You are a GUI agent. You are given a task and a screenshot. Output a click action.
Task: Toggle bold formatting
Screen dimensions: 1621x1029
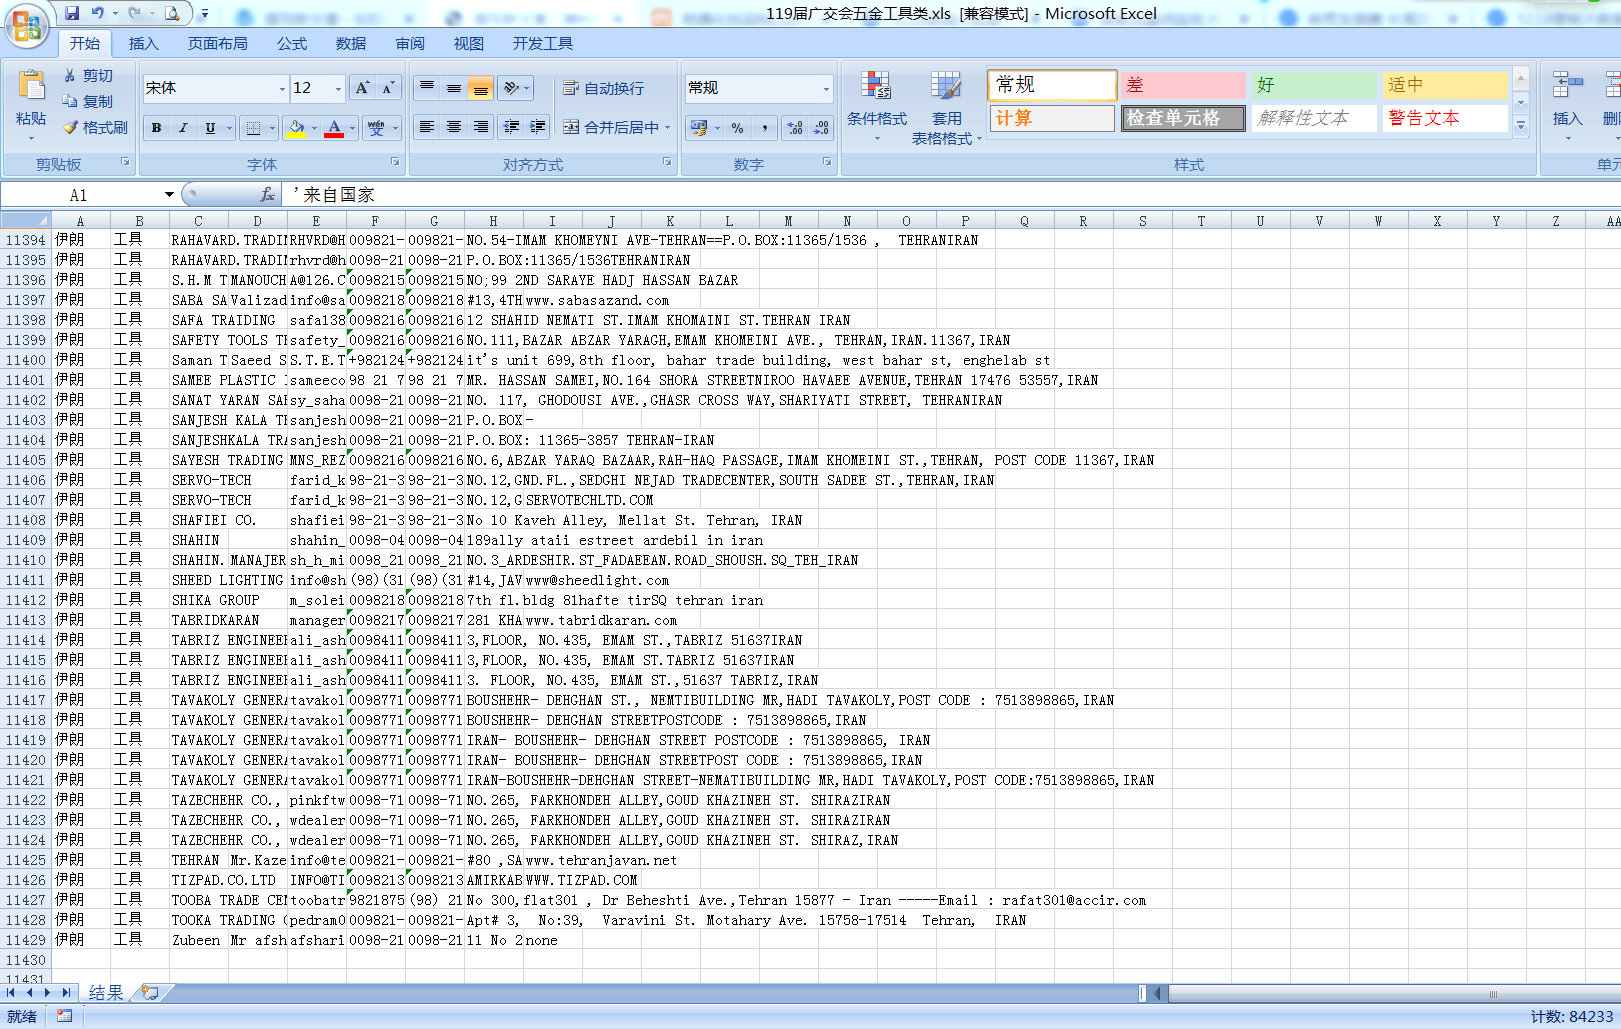pos(156,128)
